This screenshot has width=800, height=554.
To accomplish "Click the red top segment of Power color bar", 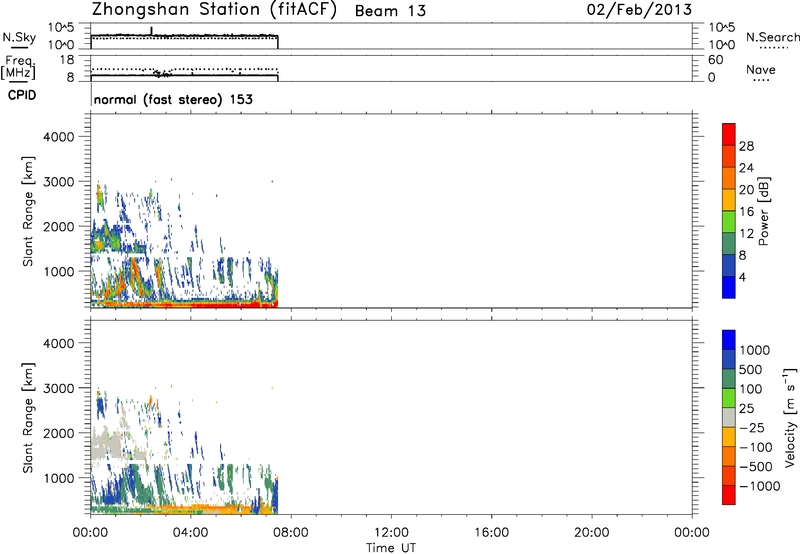I will coord(729,134).
